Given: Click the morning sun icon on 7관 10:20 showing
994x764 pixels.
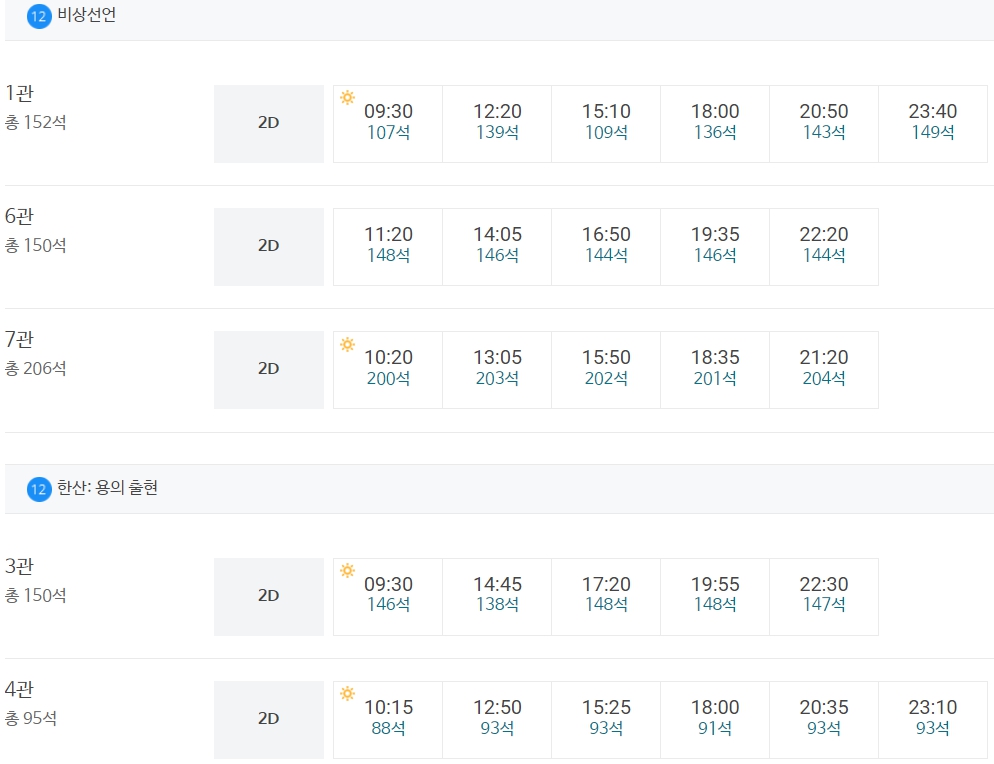Looking at the screenshot, I should pyautogui.click(x=347, y=344).
